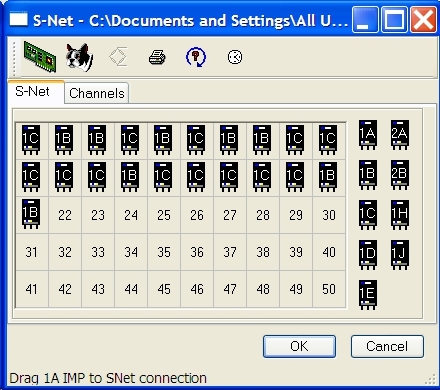Select the 2A IMP device icon
The image size is (440, 390).
point(400,135)
